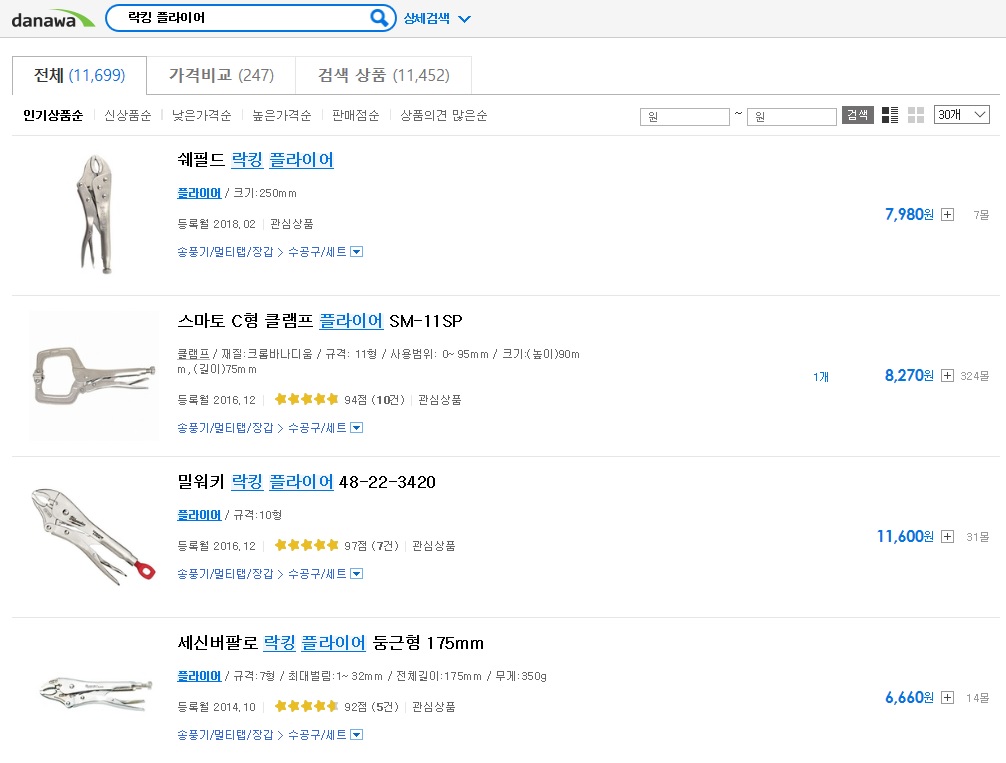Click 세신버팔로 plier product thumbnail

coord(94,695)
